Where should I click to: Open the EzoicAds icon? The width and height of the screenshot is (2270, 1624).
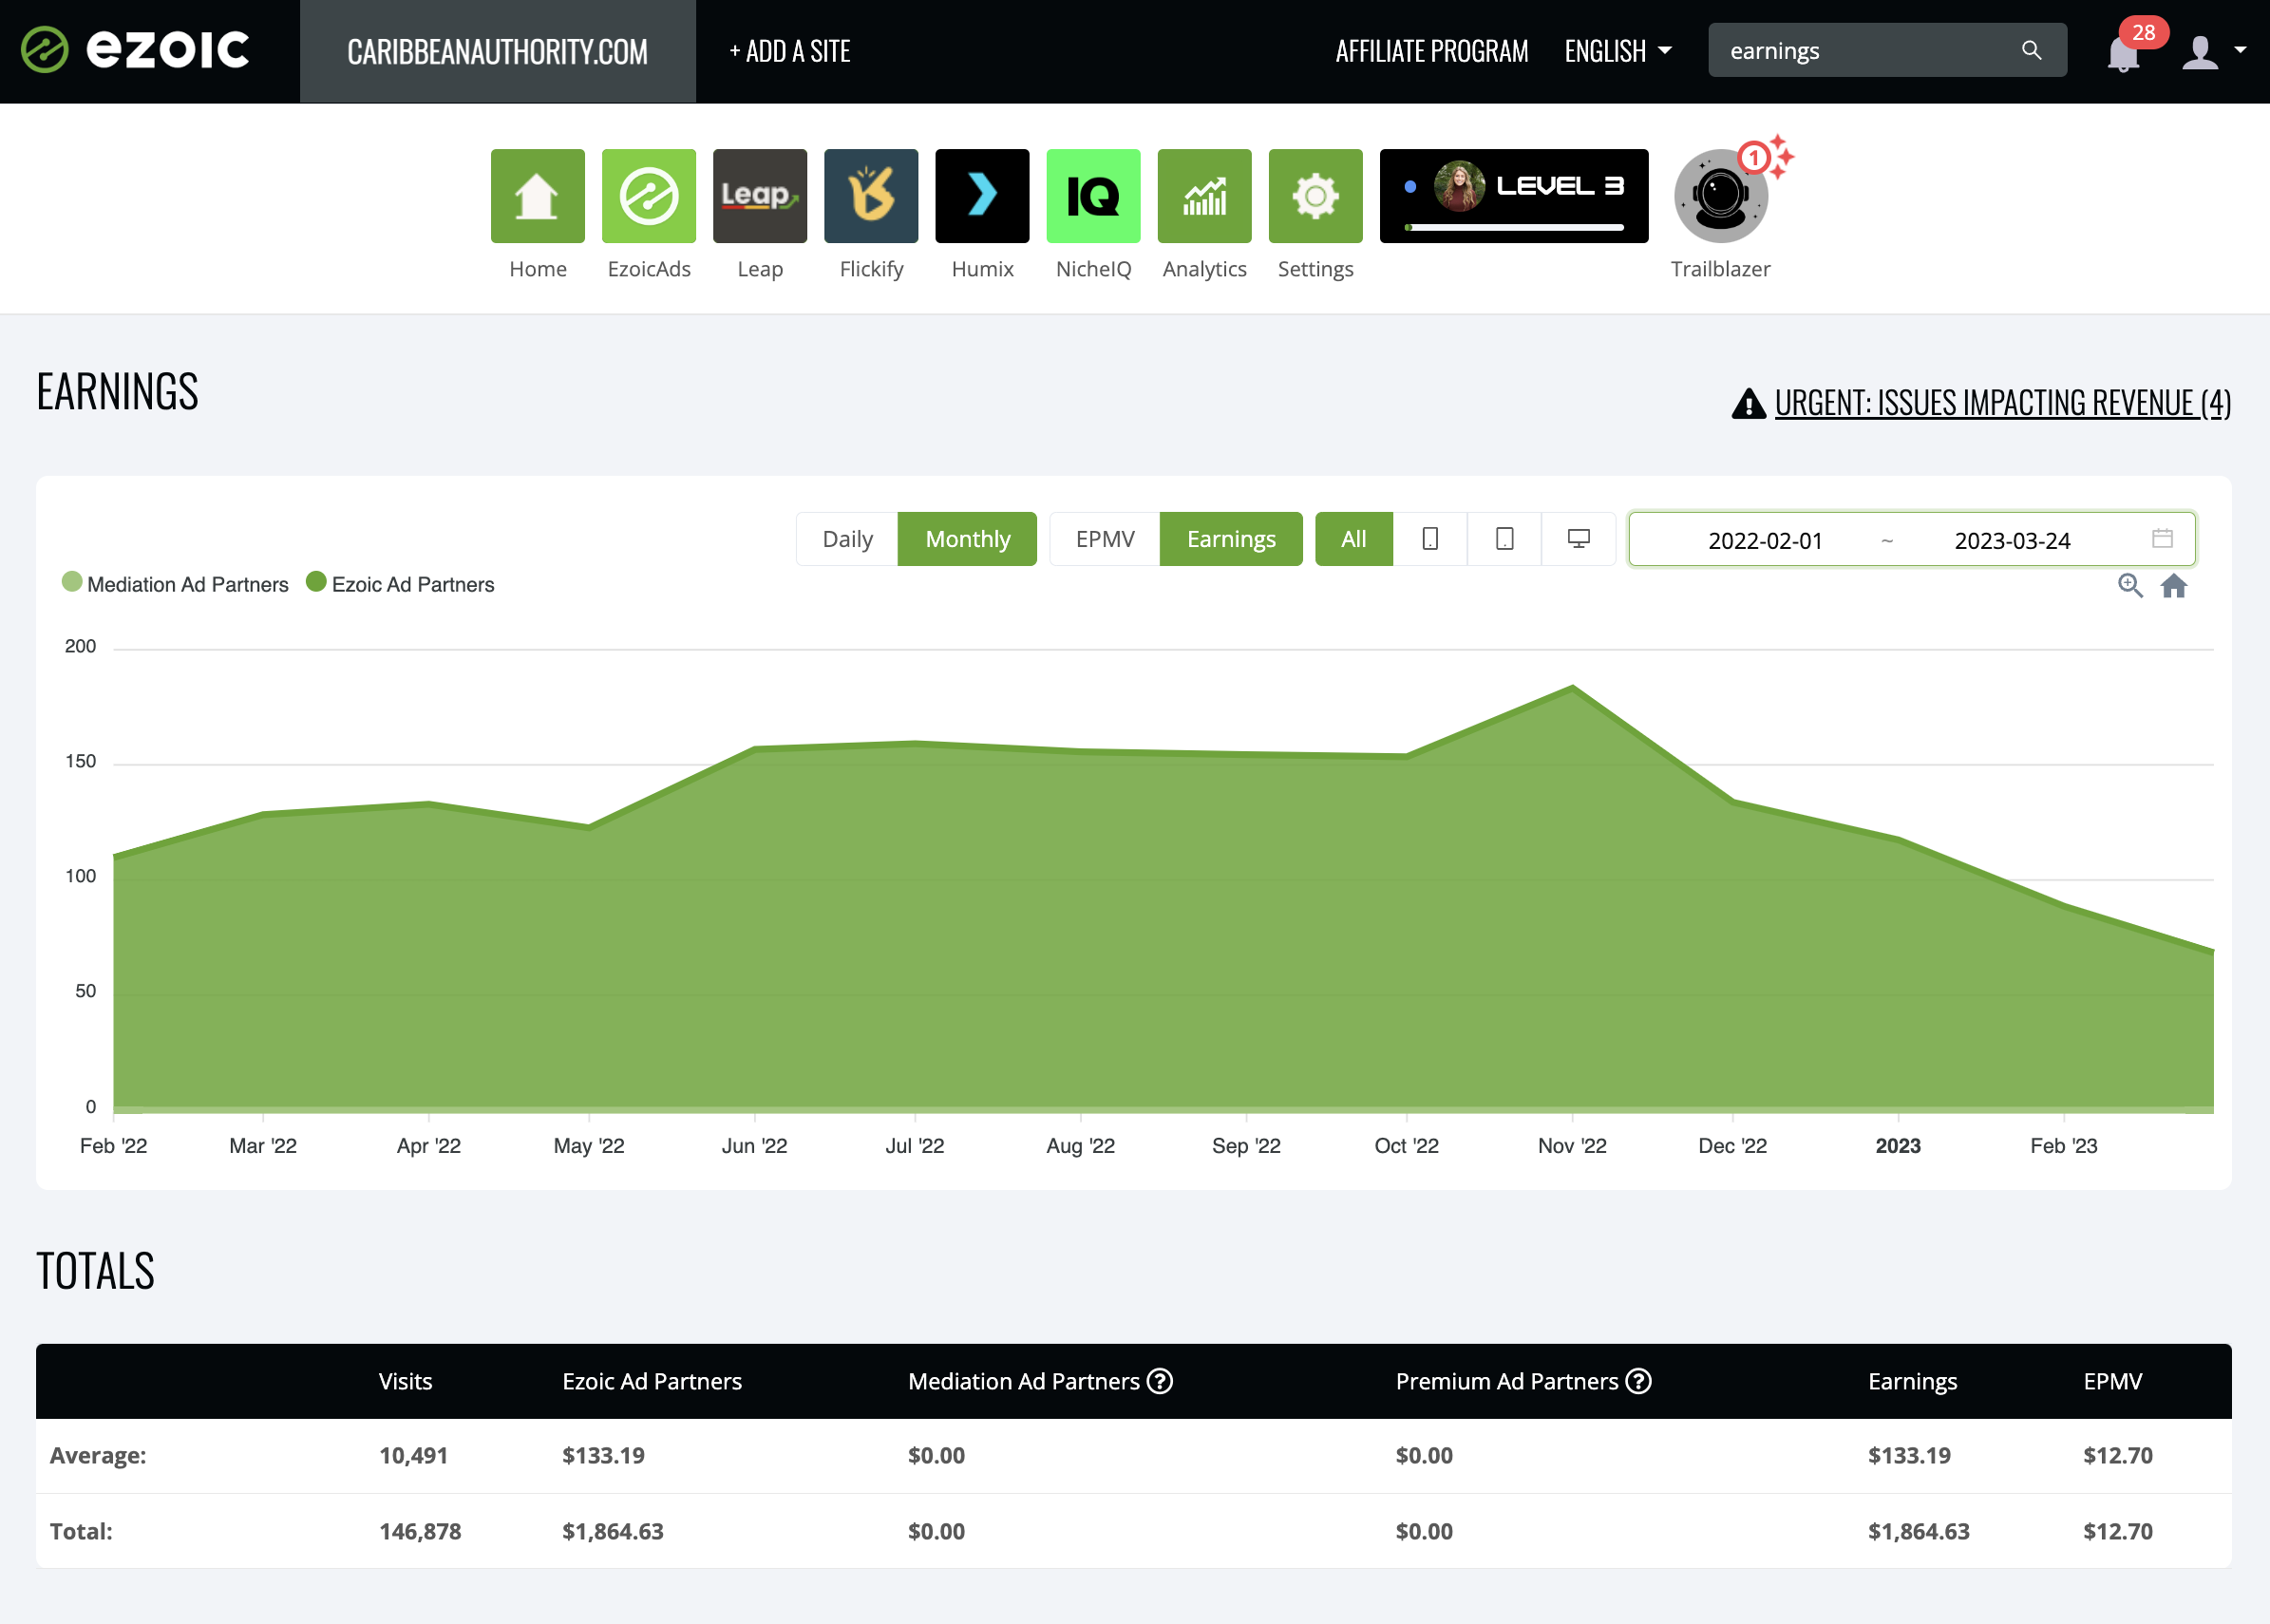tap(649, 196)
